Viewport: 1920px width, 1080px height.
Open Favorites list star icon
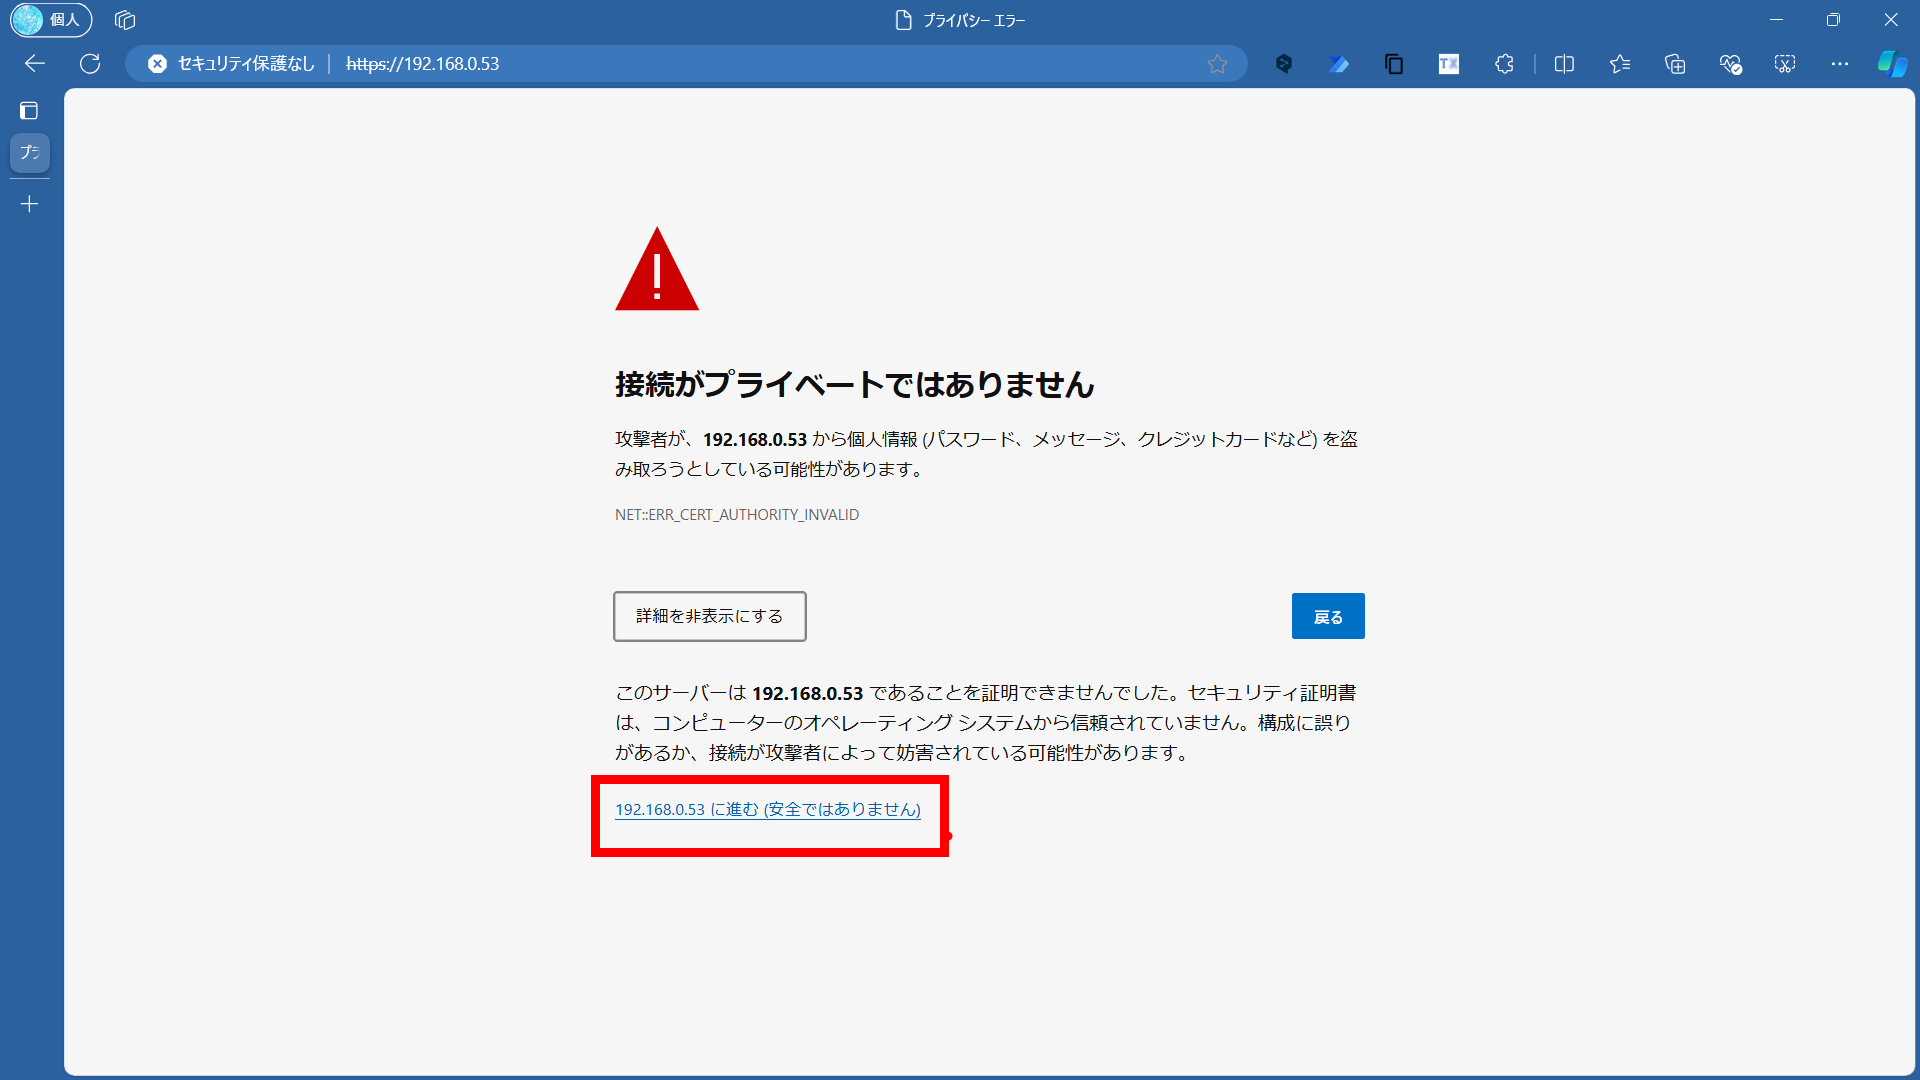1620,64
